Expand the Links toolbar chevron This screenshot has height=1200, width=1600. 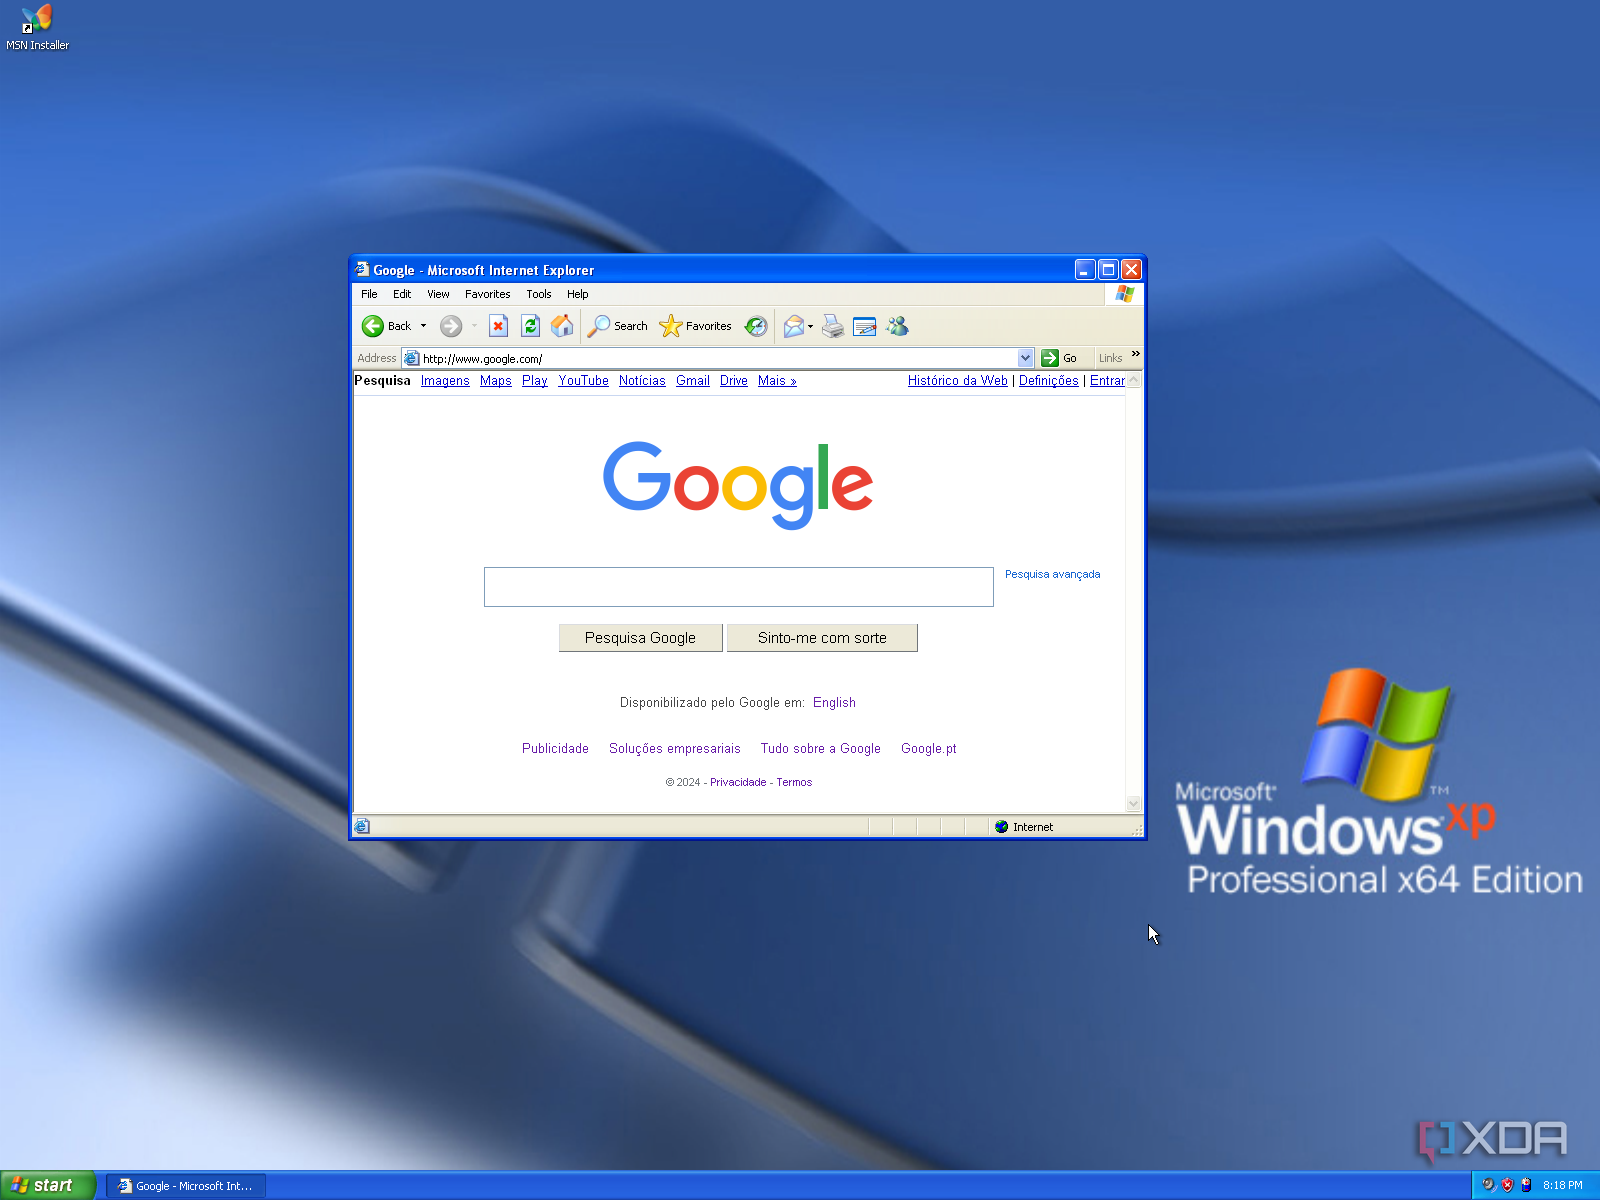click(1135, 354)
